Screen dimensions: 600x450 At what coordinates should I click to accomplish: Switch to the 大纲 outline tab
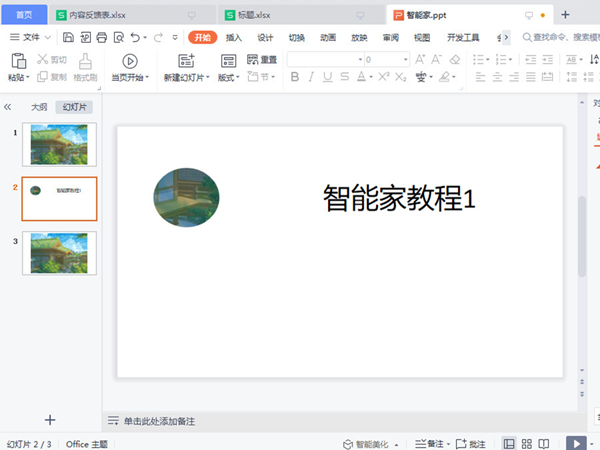pos(39,107)
